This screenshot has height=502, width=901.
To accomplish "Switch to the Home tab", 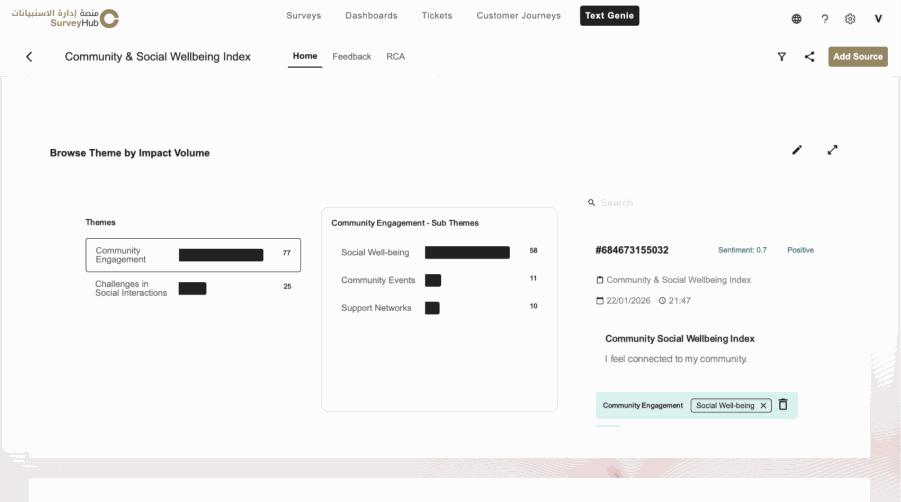I will tap(305, 56).
